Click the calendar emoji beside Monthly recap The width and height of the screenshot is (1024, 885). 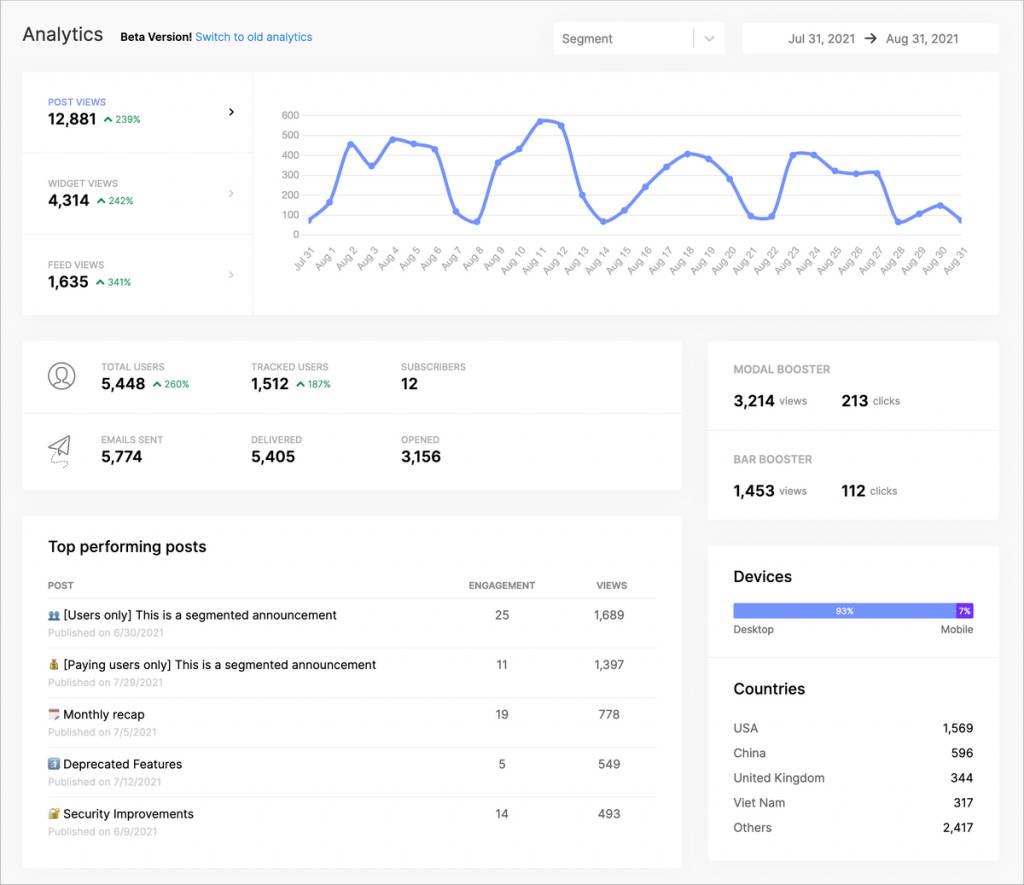click(x=54, y=715)
